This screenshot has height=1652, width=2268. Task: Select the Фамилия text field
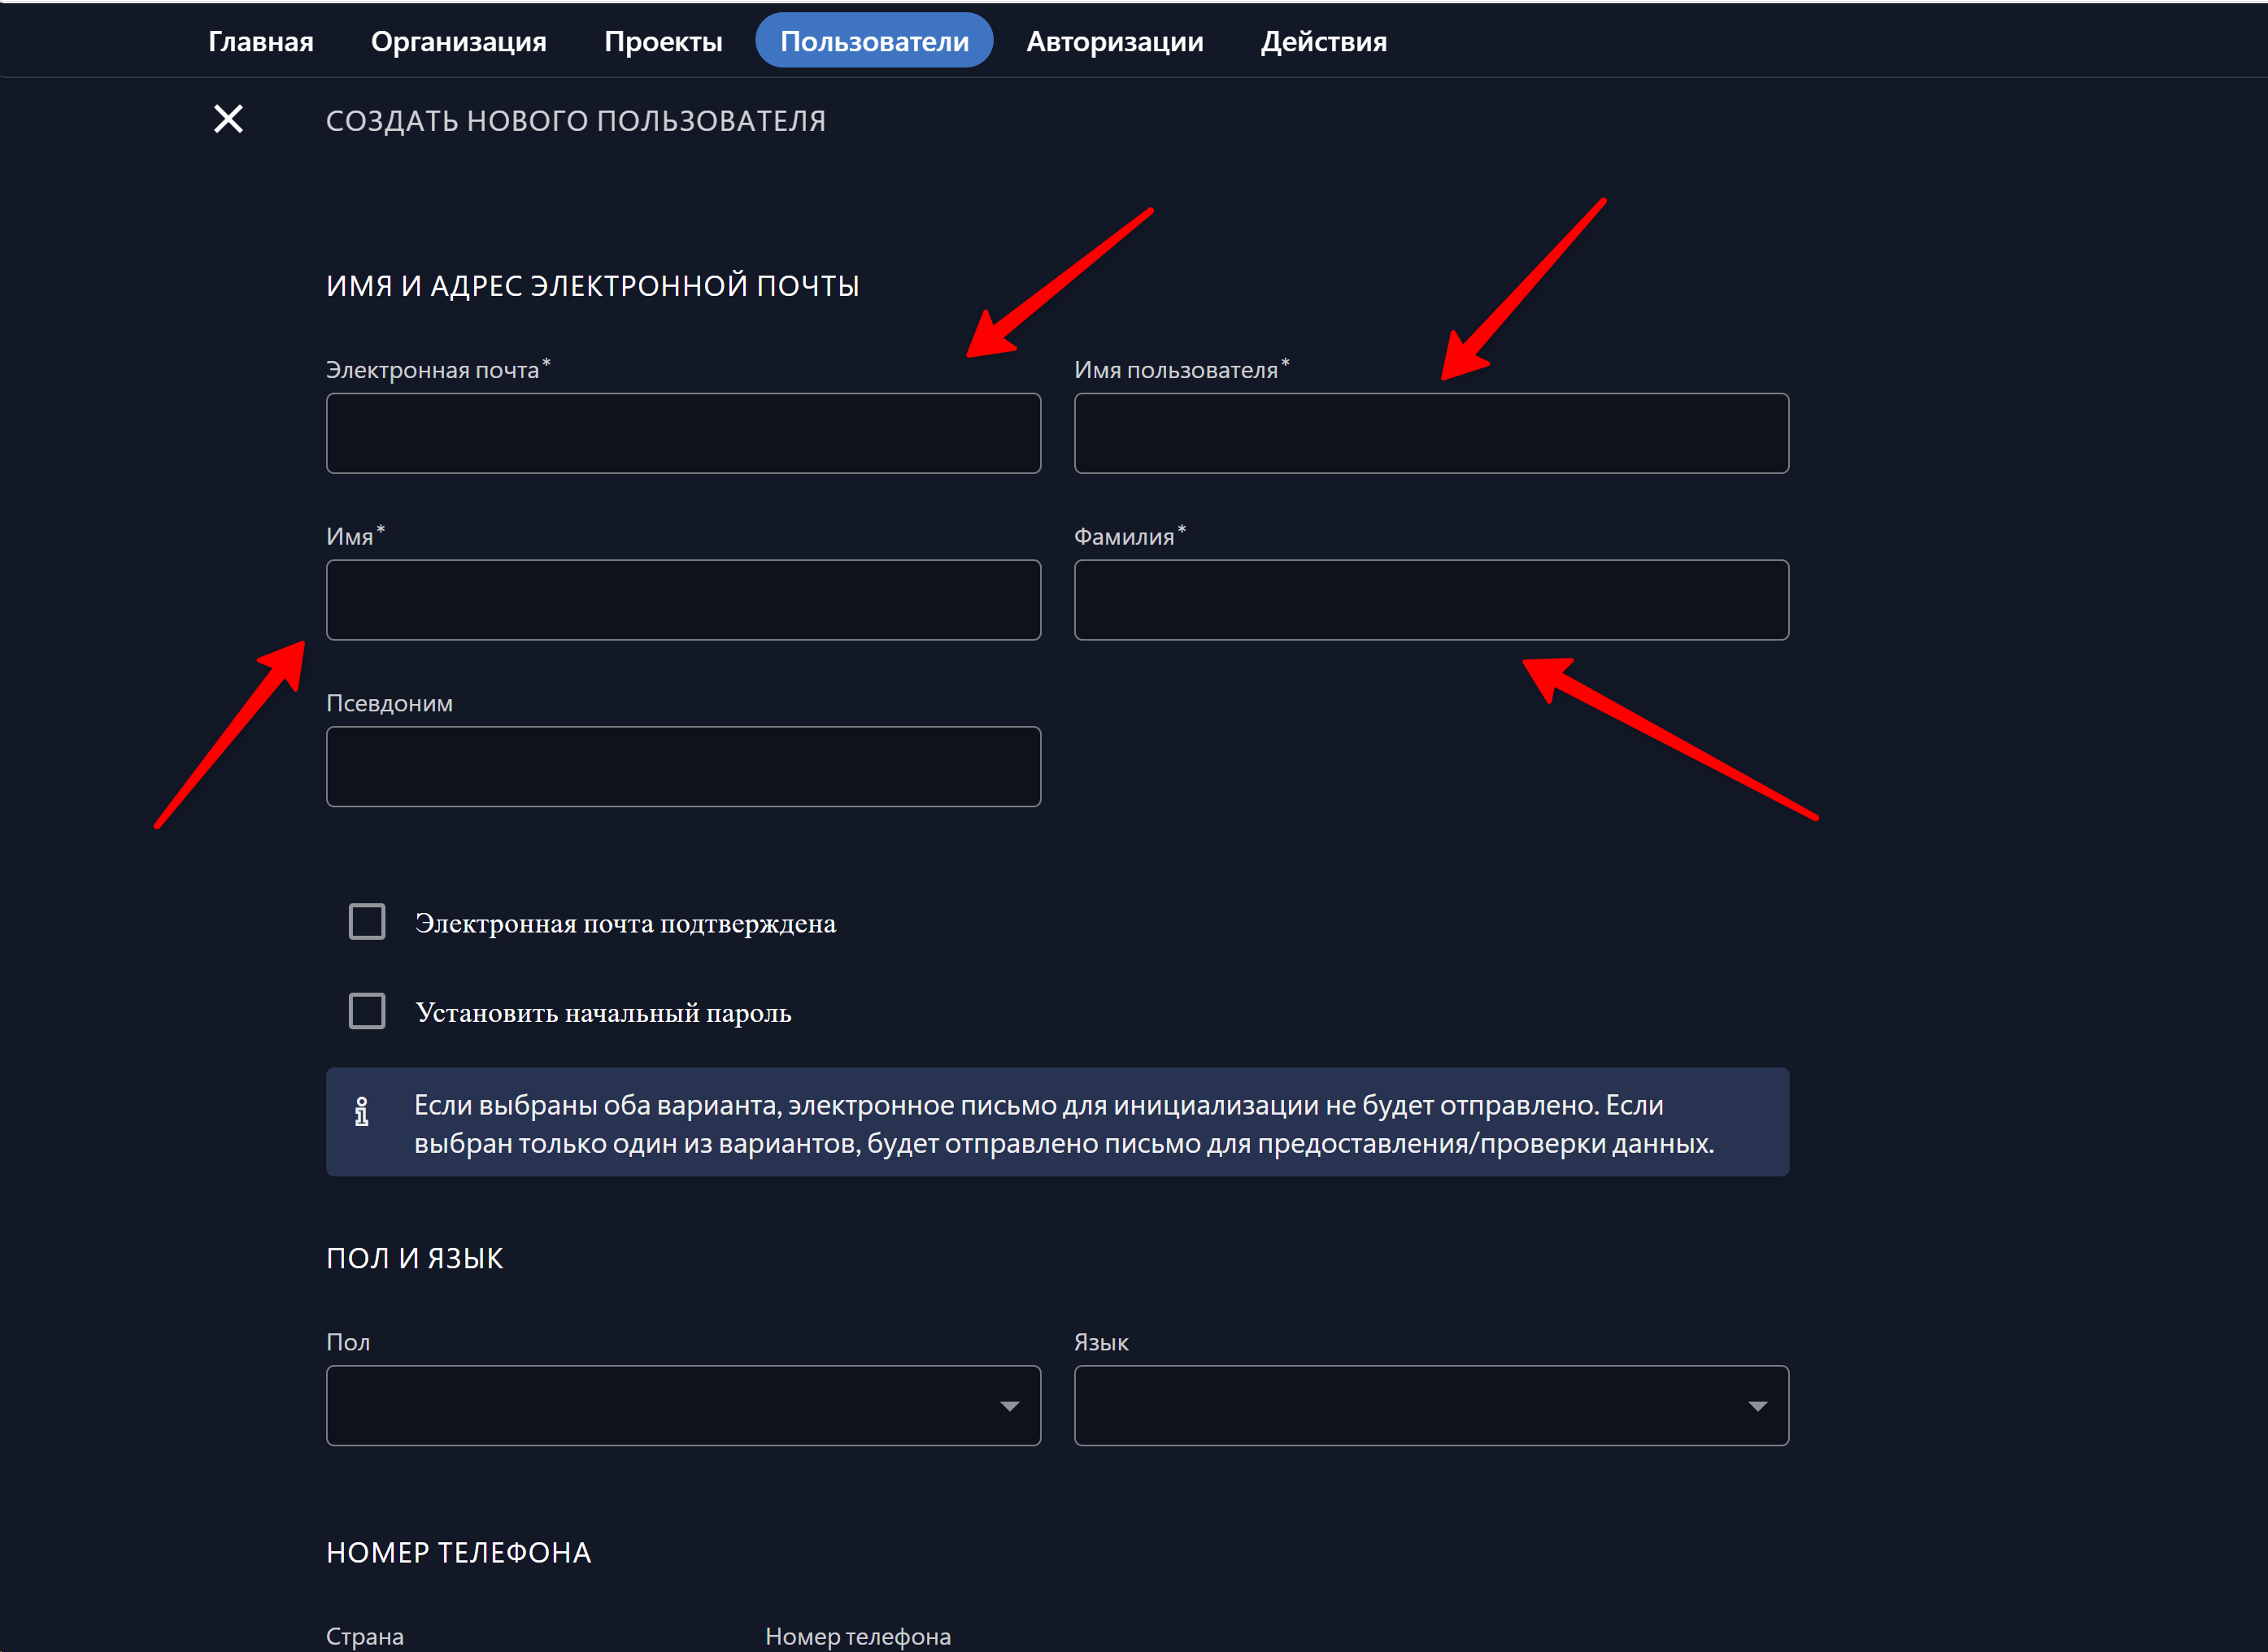pyautogui.click(x=1431, y=600)
